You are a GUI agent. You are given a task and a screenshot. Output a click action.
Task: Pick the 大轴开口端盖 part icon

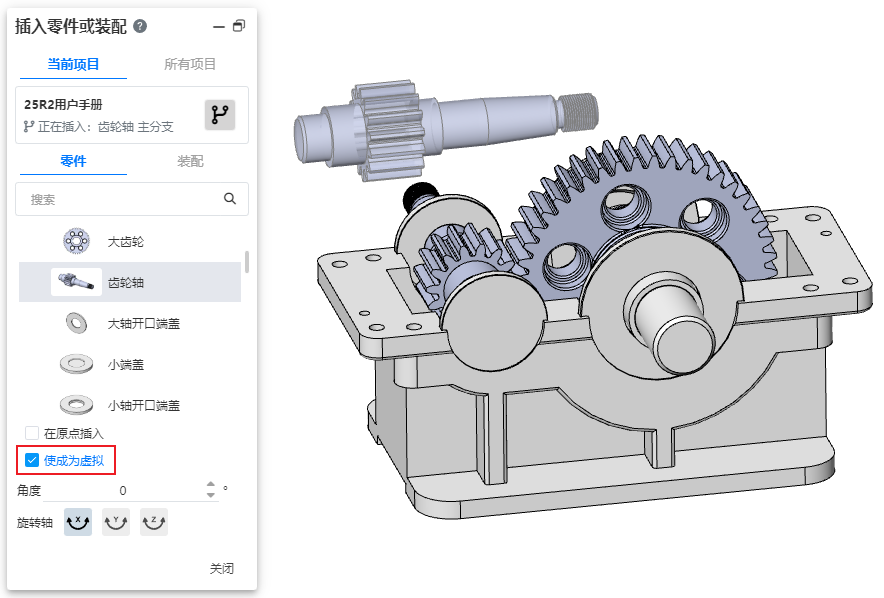point(77,323)
